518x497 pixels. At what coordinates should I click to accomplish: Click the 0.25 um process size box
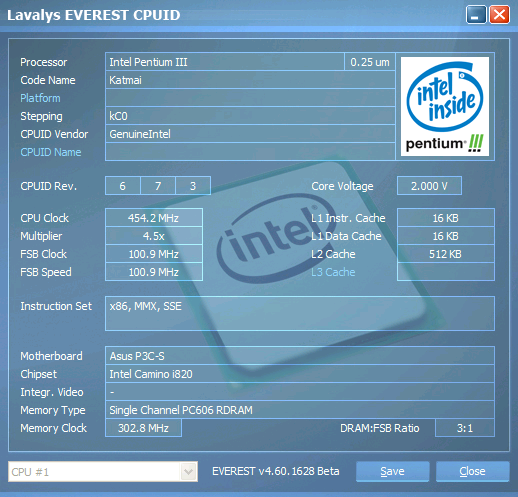370,62
